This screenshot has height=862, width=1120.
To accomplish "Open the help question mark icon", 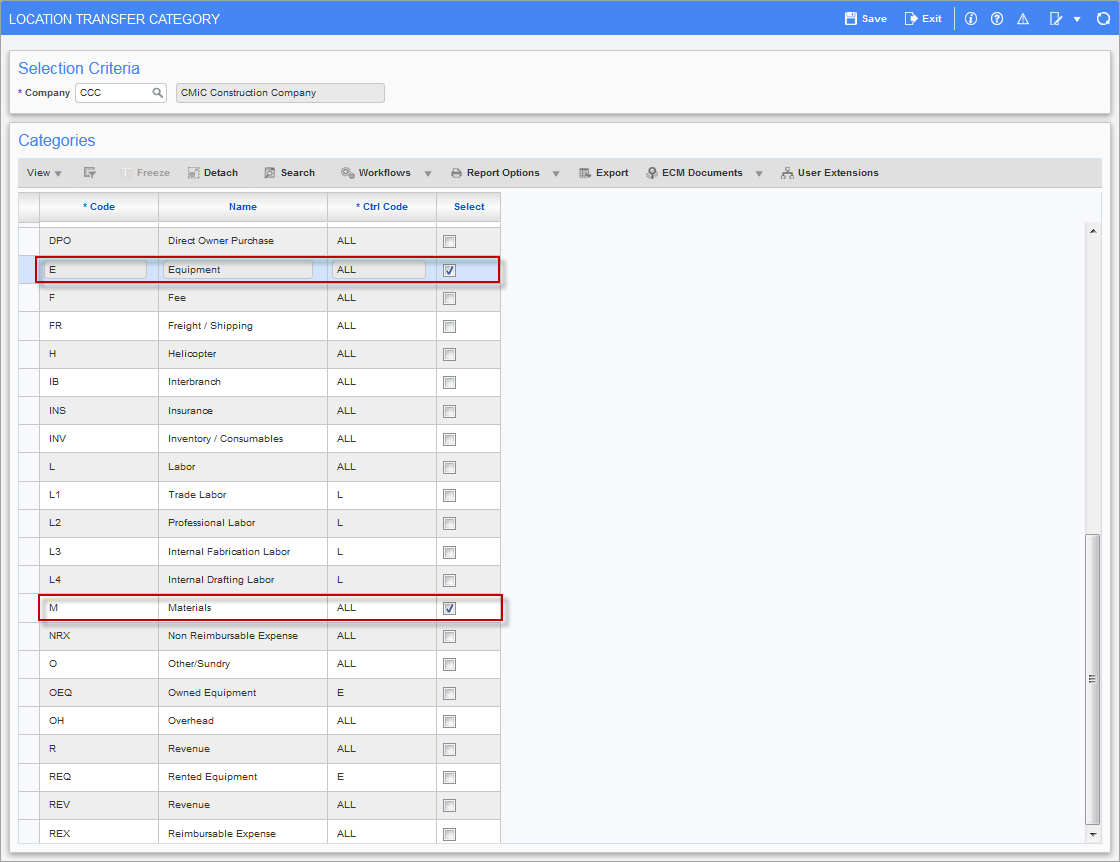I will (997, 19).
